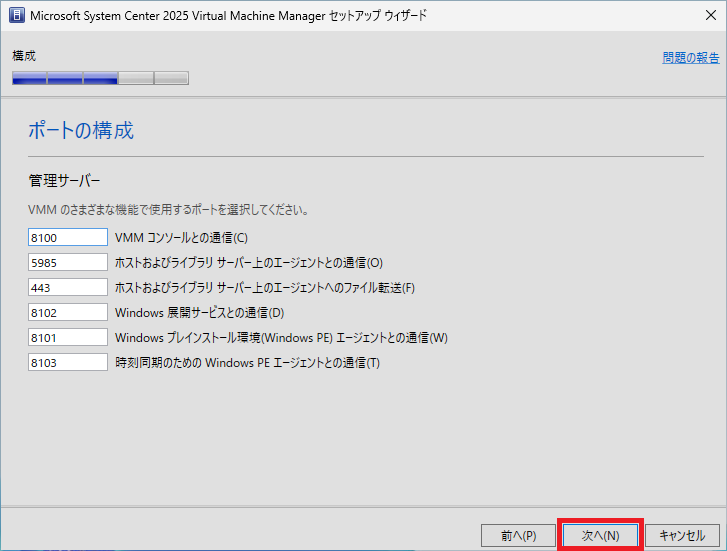727x551 pixels.
Task: Edit the Windows deployment services port 8102
Action: [x=68, y=313]
